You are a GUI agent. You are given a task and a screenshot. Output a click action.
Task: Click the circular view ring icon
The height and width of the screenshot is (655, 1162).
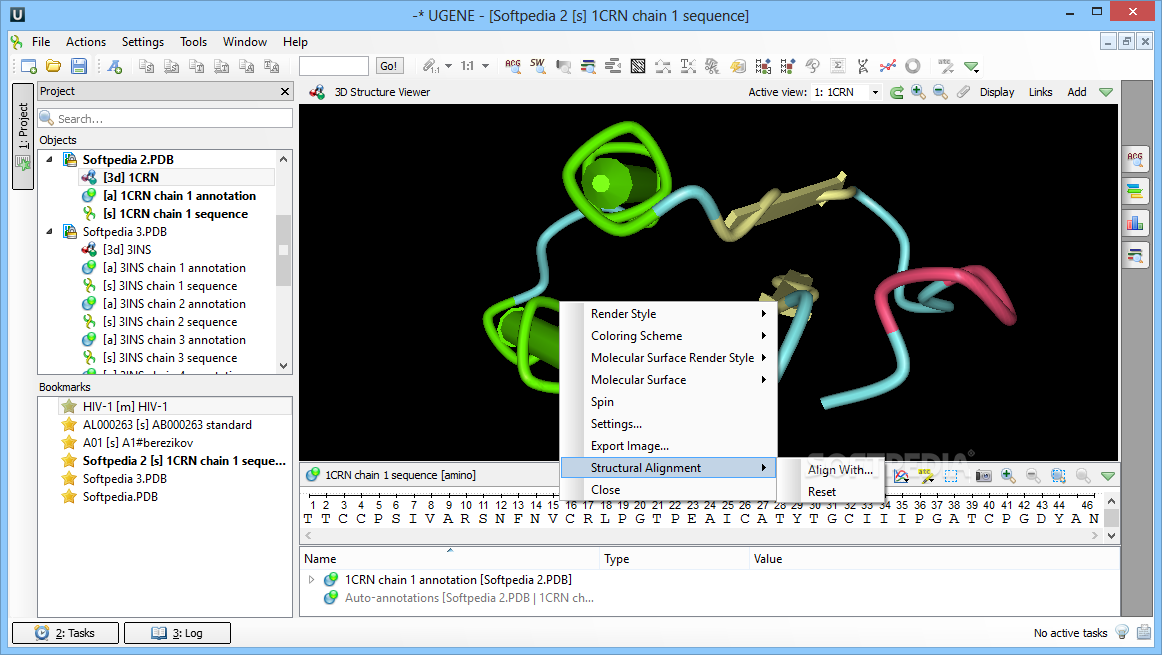pos(913,66)
